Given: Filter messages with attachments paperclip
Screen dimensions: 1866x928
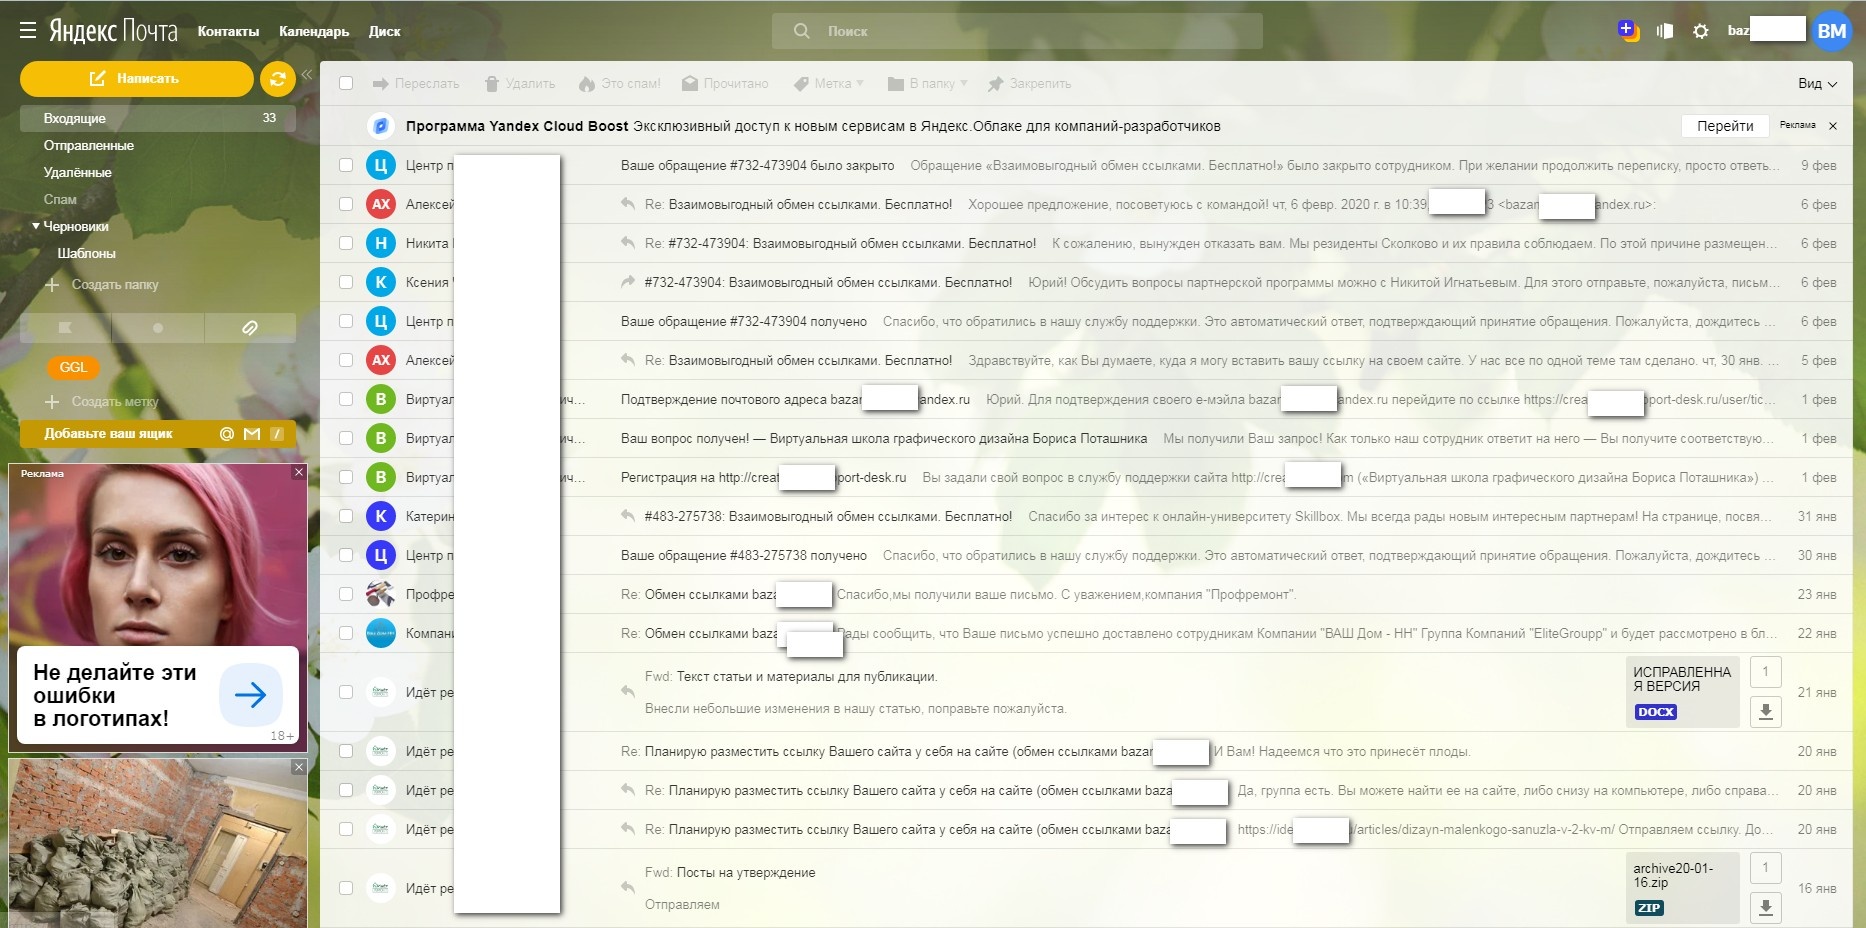Looking at the screenshot, I should 250,327.
